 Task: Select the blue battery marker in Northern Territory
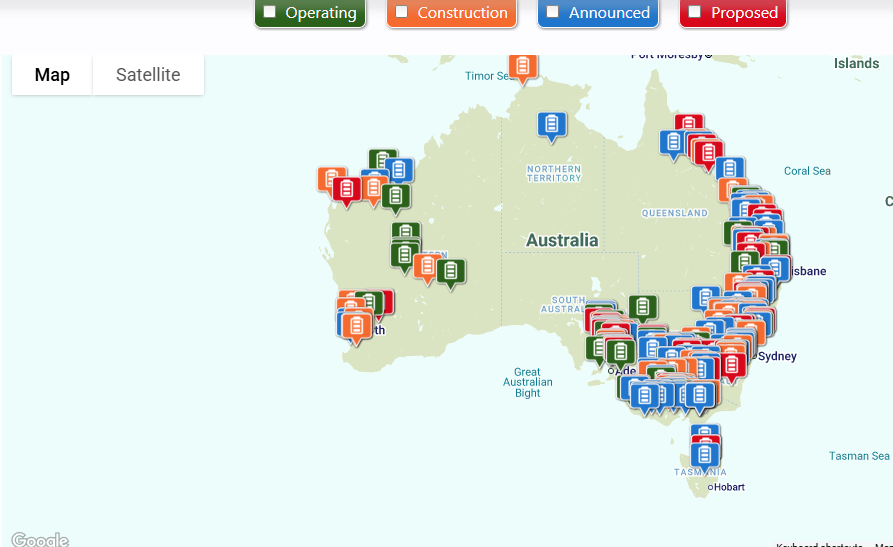pos(551,125)
